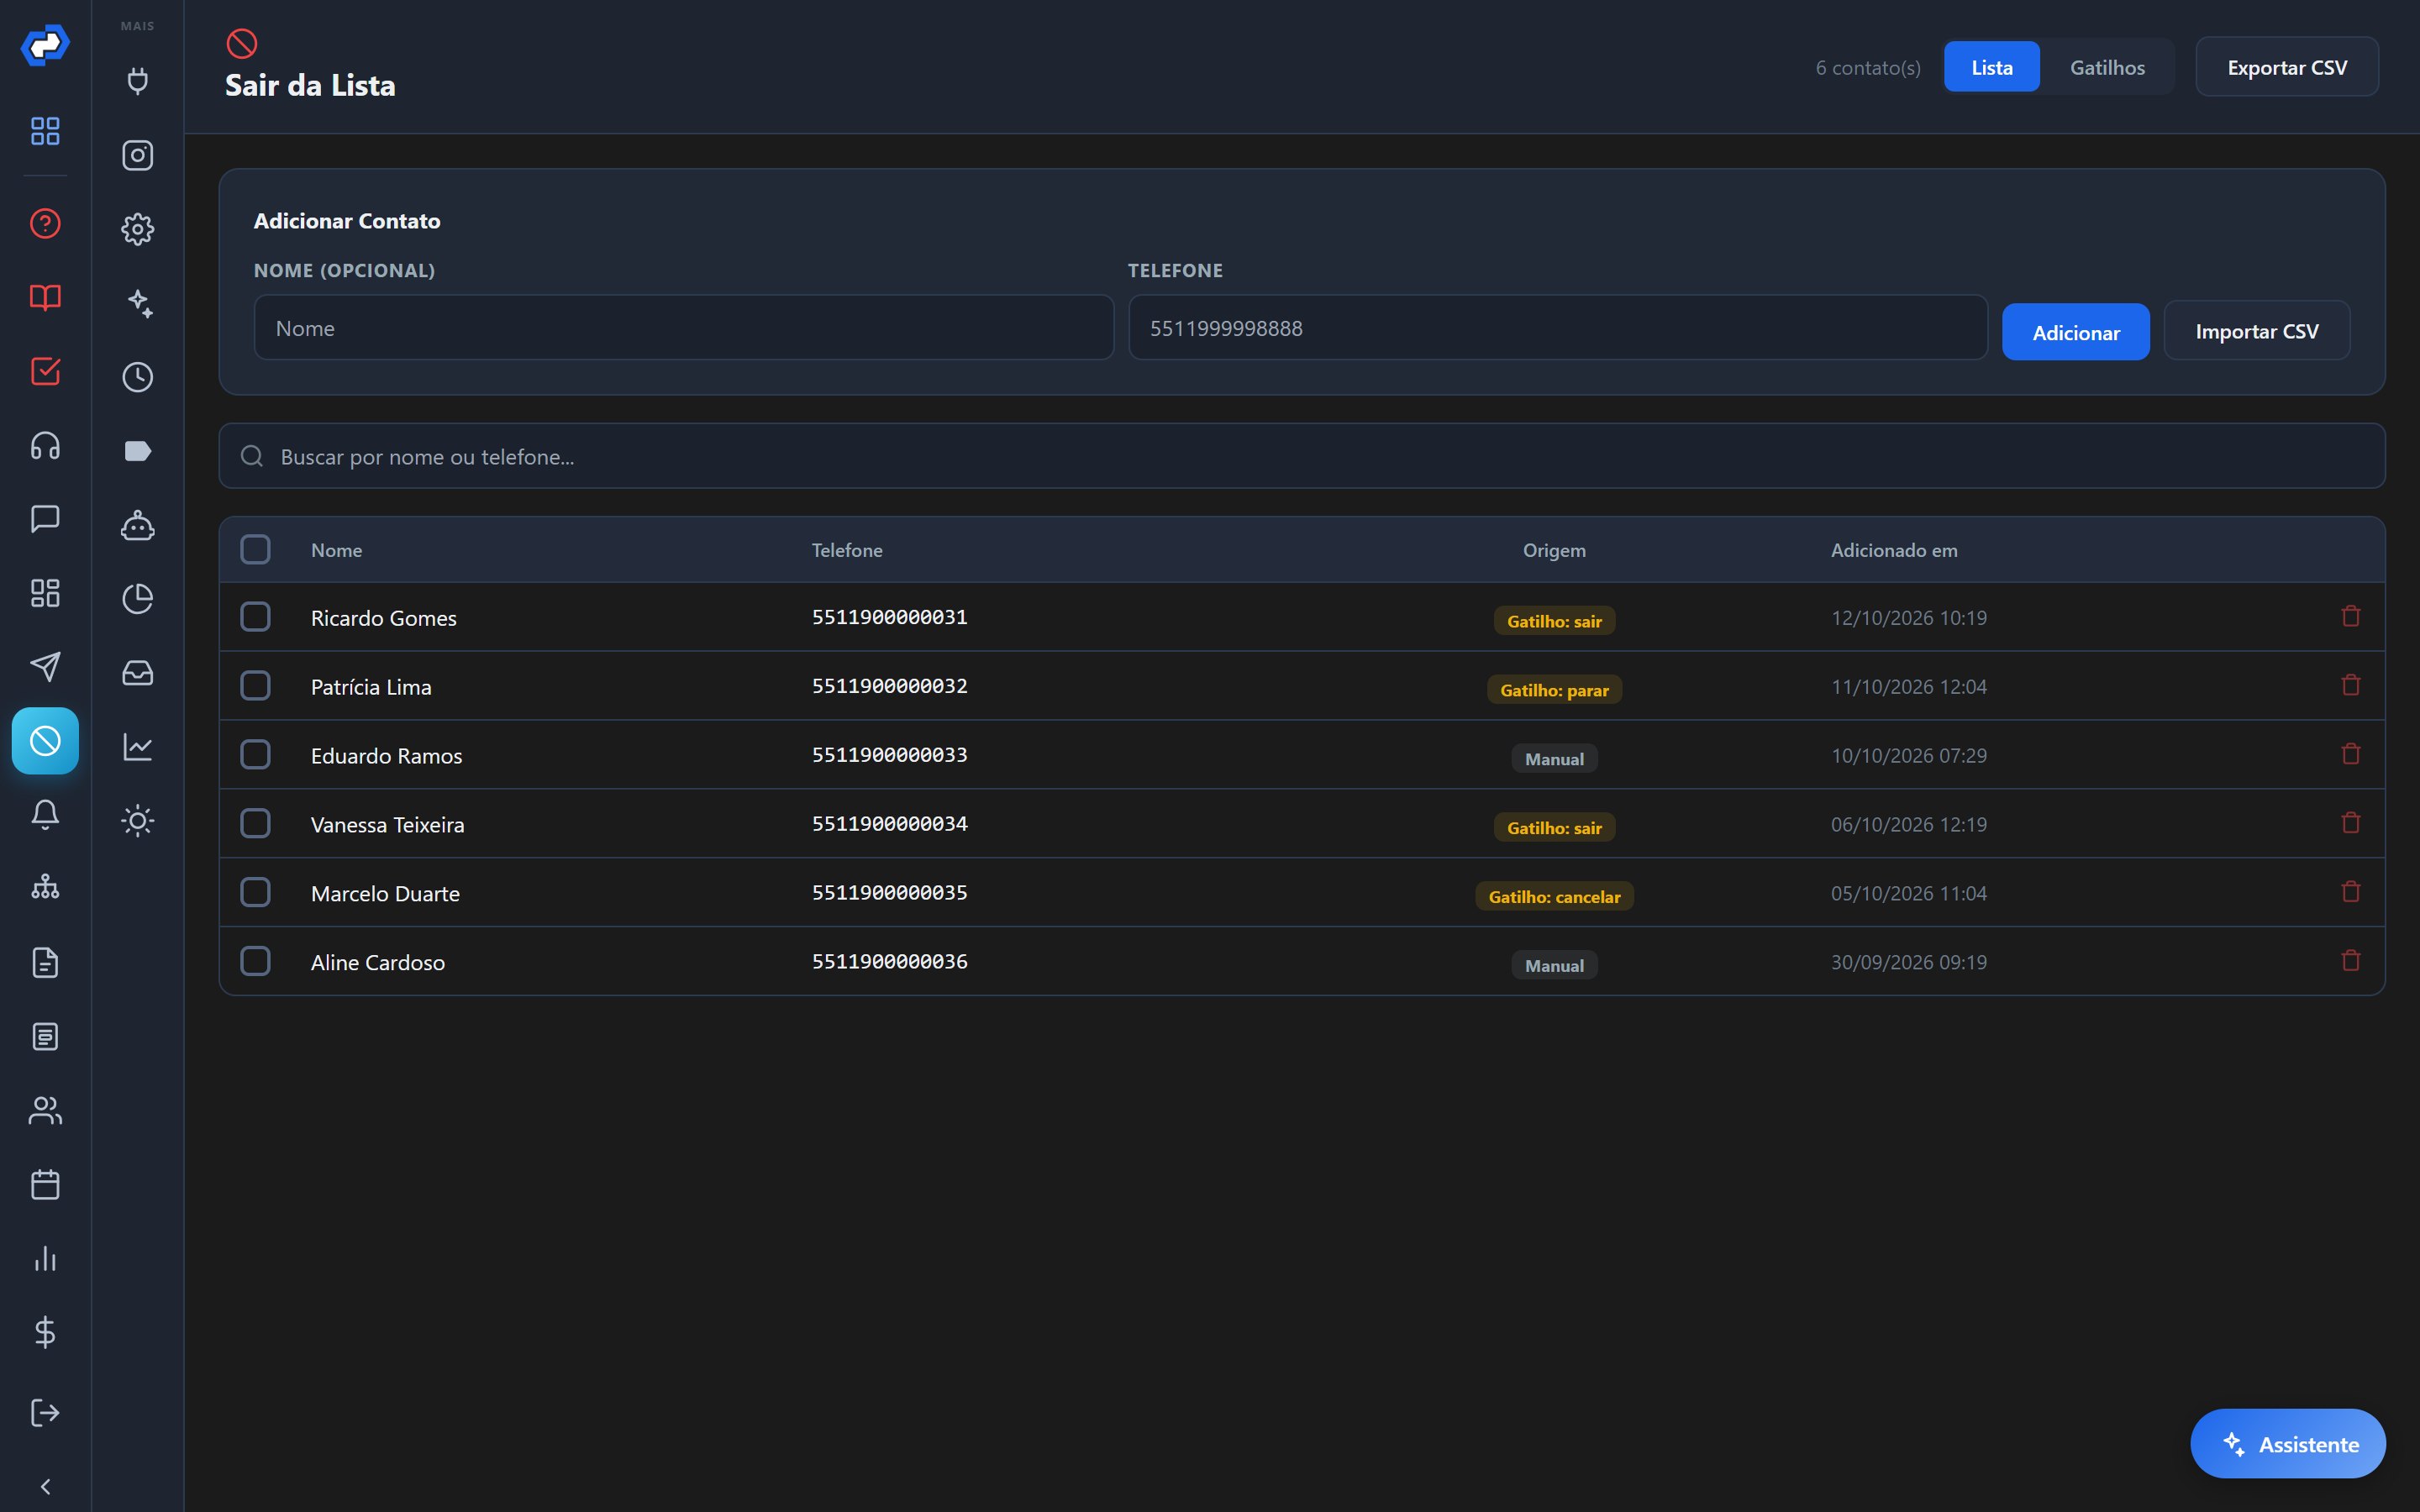Open the clock history icon
This screenshot has width=2420, height=1512.
pyautogui.click(x=137, y=377)
